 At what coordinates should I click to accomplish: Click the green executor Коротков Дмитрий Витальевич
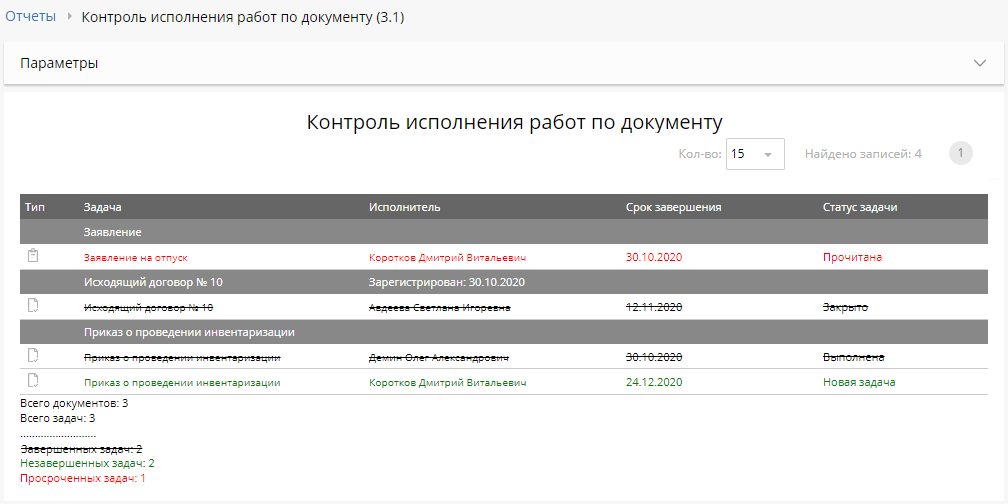447,382
